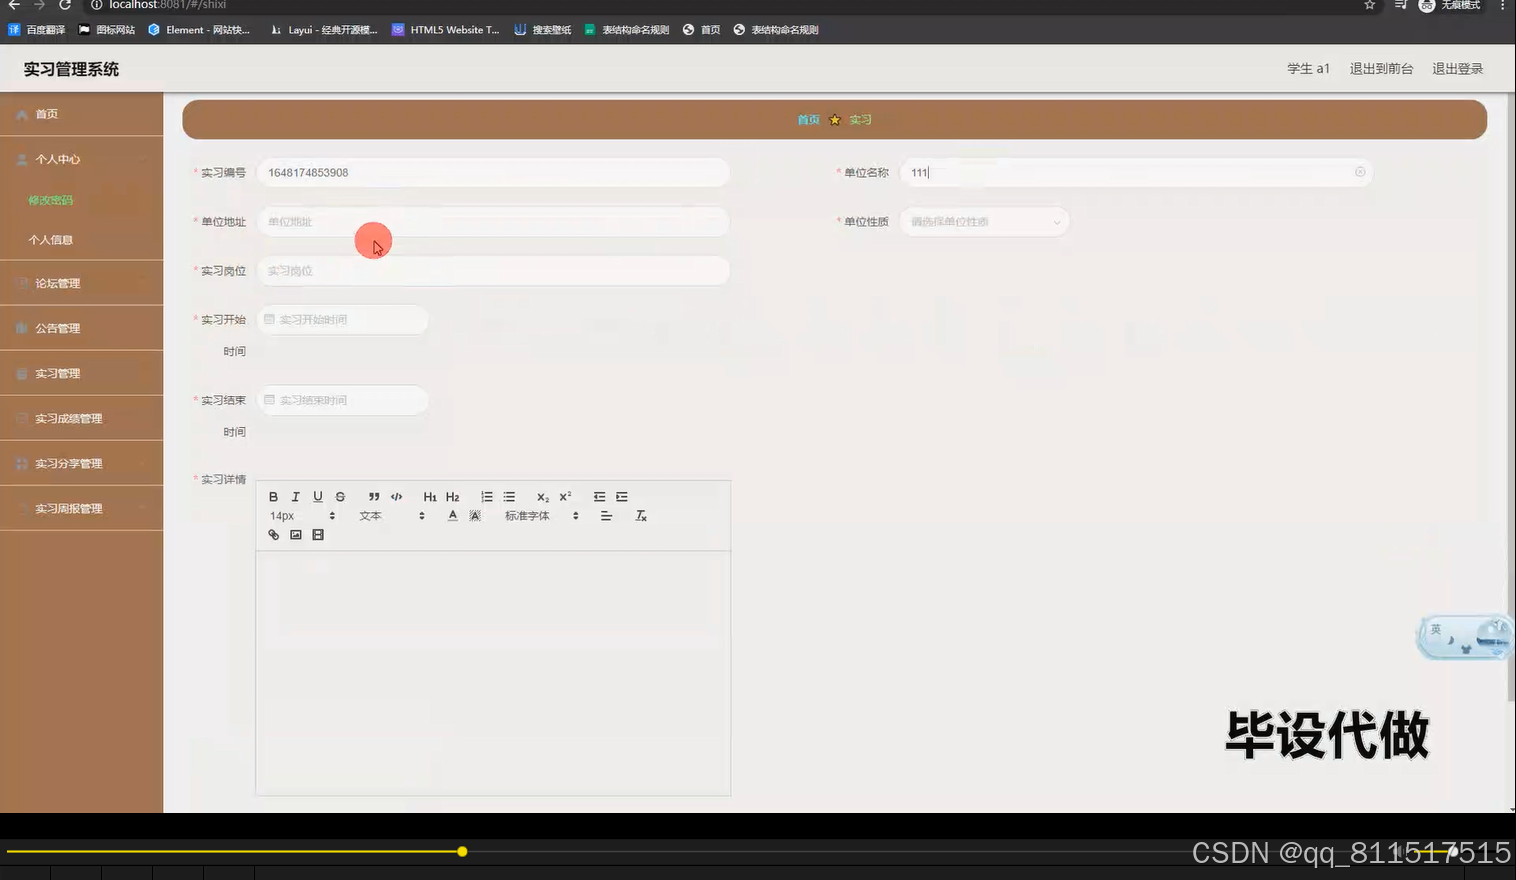The height and width of the screenshot is (880, 1516).
Task: Create an ordered numbered list
Action: tap(487, 497)
